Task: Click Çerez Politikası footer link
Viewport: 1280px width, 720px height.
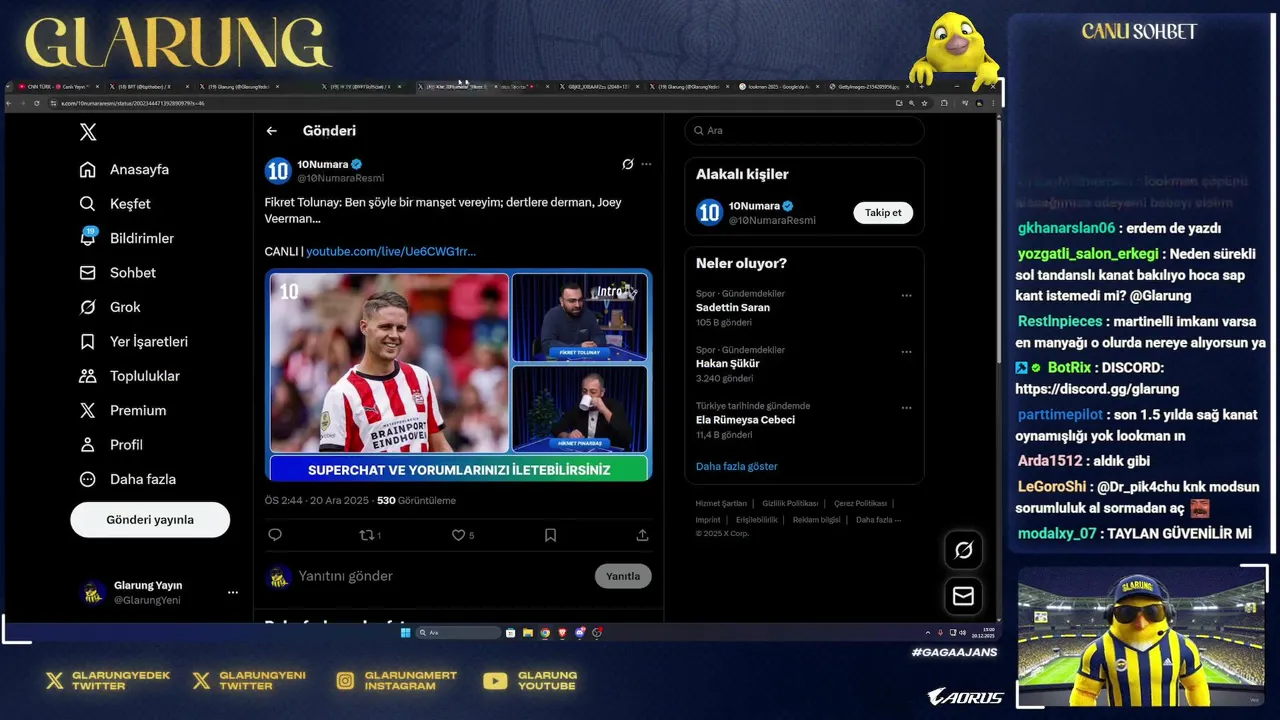Action: tap(860, 504)
